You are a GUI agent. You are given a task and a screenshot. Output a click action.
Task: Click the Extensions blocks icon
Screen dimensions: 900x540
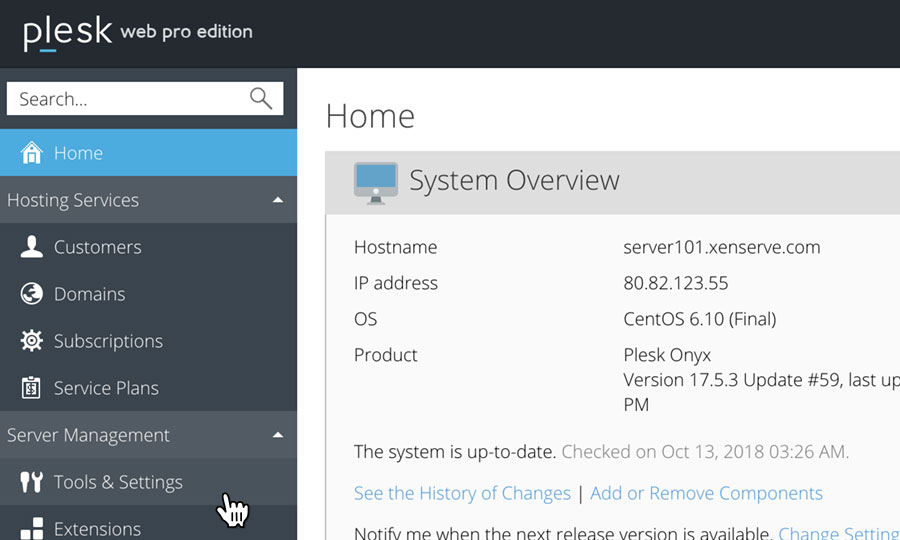(32, 529)
